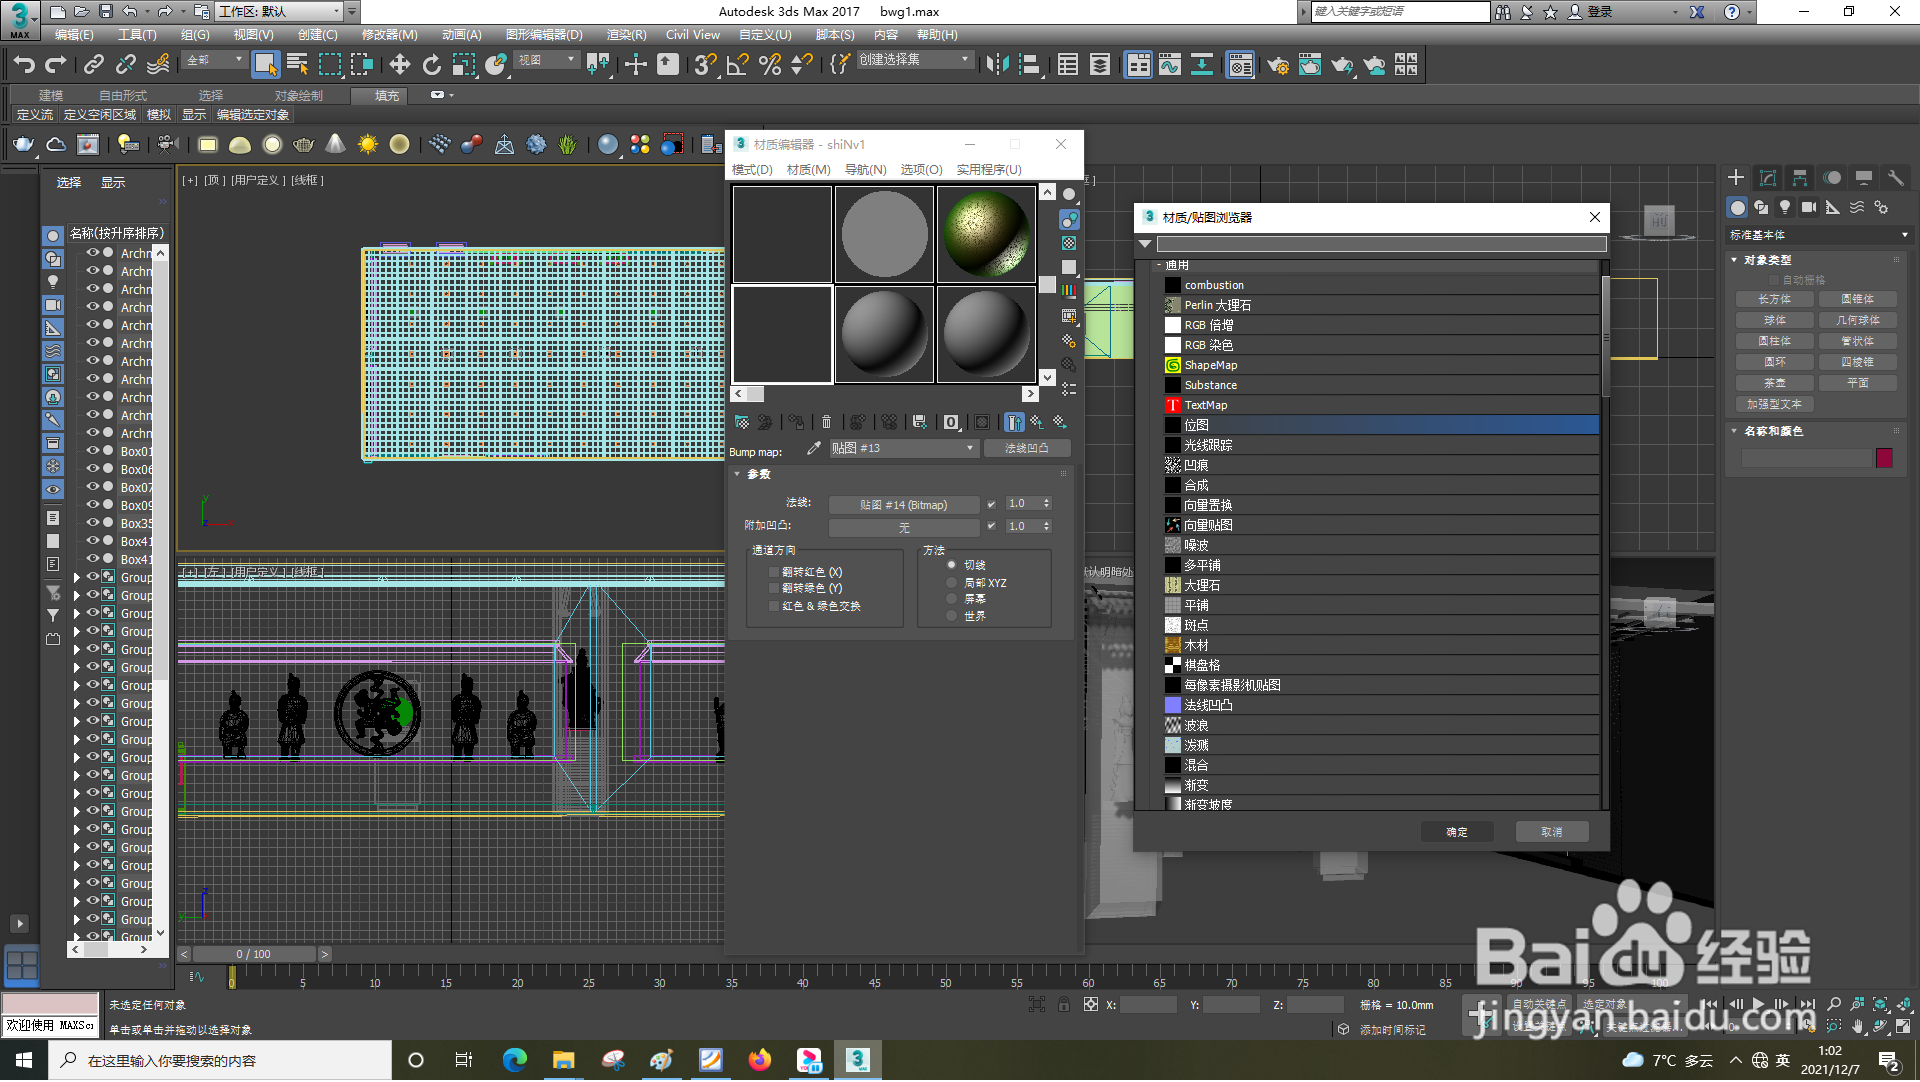Pick material with the eyedropper icon

pyautogui.click(x=814, y=449)
